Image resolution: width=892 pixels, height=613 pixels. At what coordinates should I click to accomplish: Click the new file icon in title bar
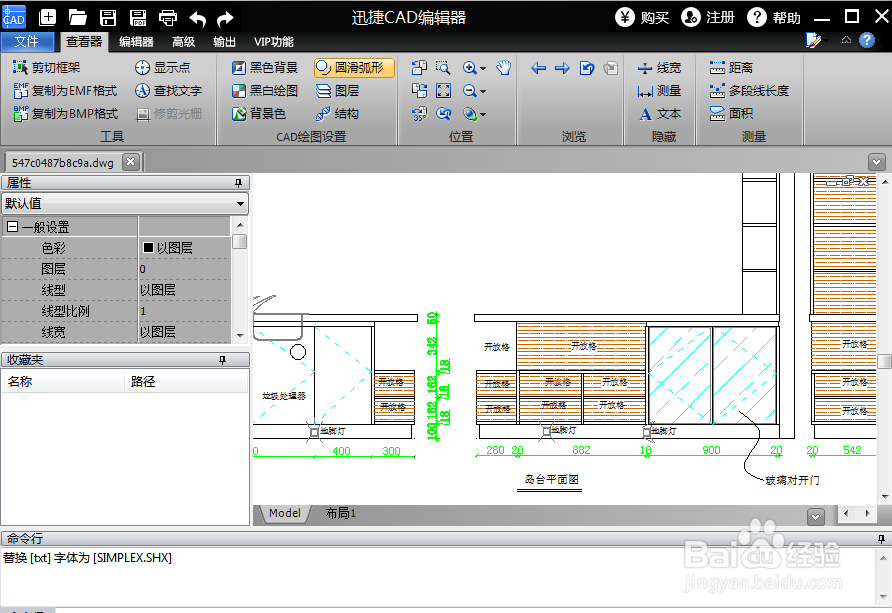pos(47,18)
